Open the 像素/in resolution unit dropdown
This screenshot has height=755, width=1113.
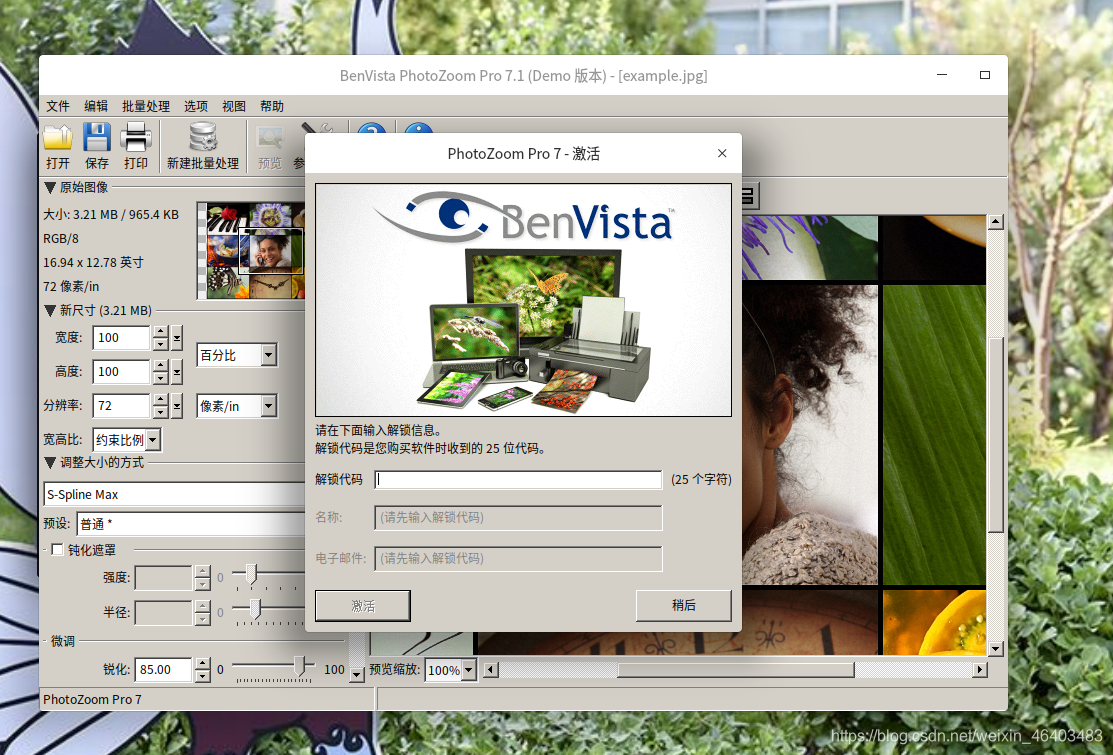[x=268, y=406]
